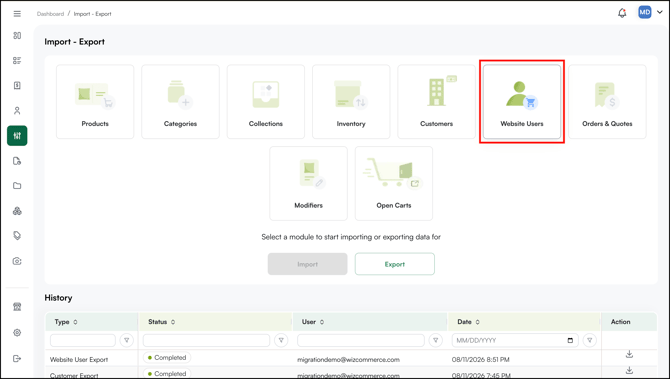Go to Dashboard breadcrumb link

50,14
